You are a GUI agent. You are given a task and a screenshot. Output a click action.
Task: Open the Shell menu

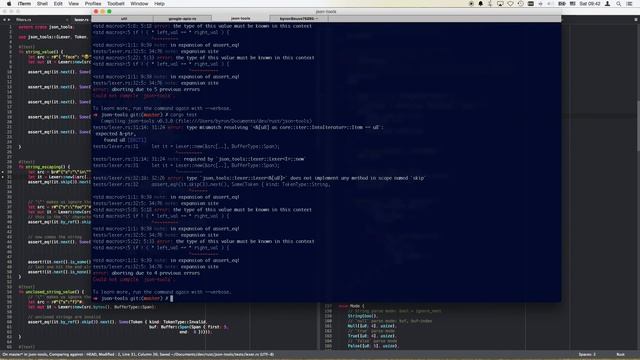[x=42, y=4]
